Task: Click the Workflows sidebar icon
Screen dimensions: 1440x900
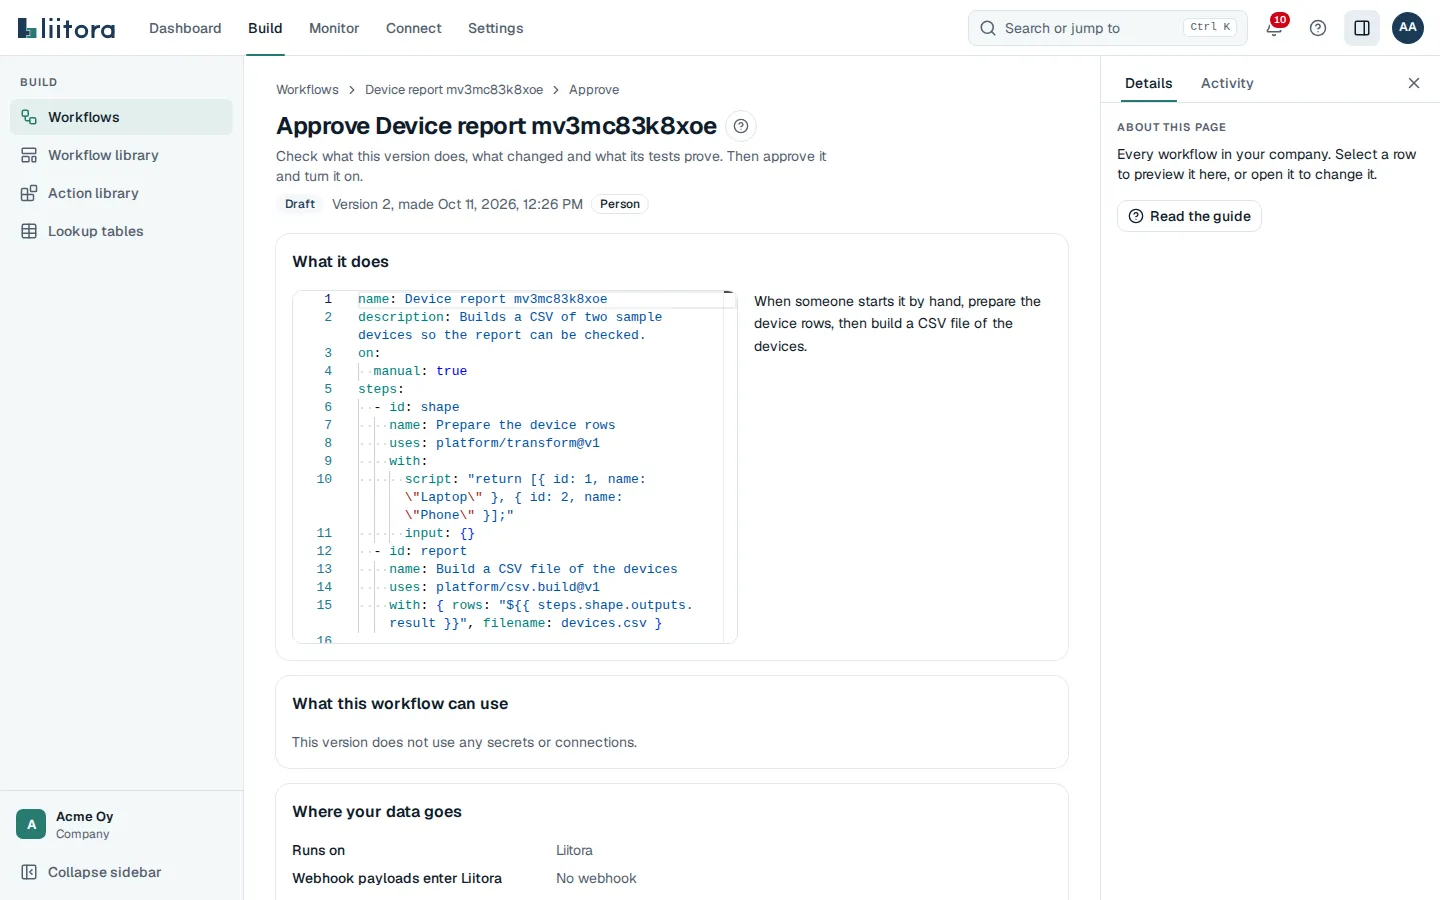Action: [29, 117]
